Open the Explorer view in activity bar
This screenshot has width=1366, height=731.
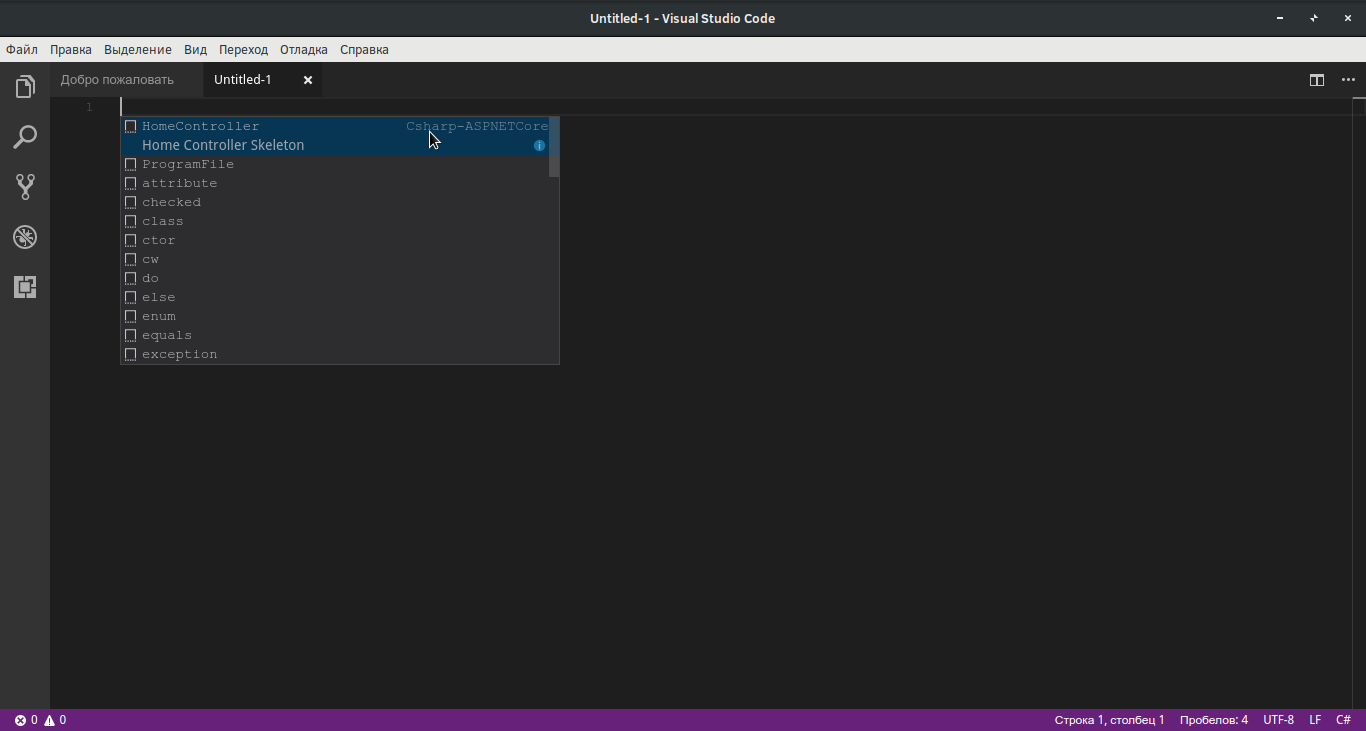(25, 87)
